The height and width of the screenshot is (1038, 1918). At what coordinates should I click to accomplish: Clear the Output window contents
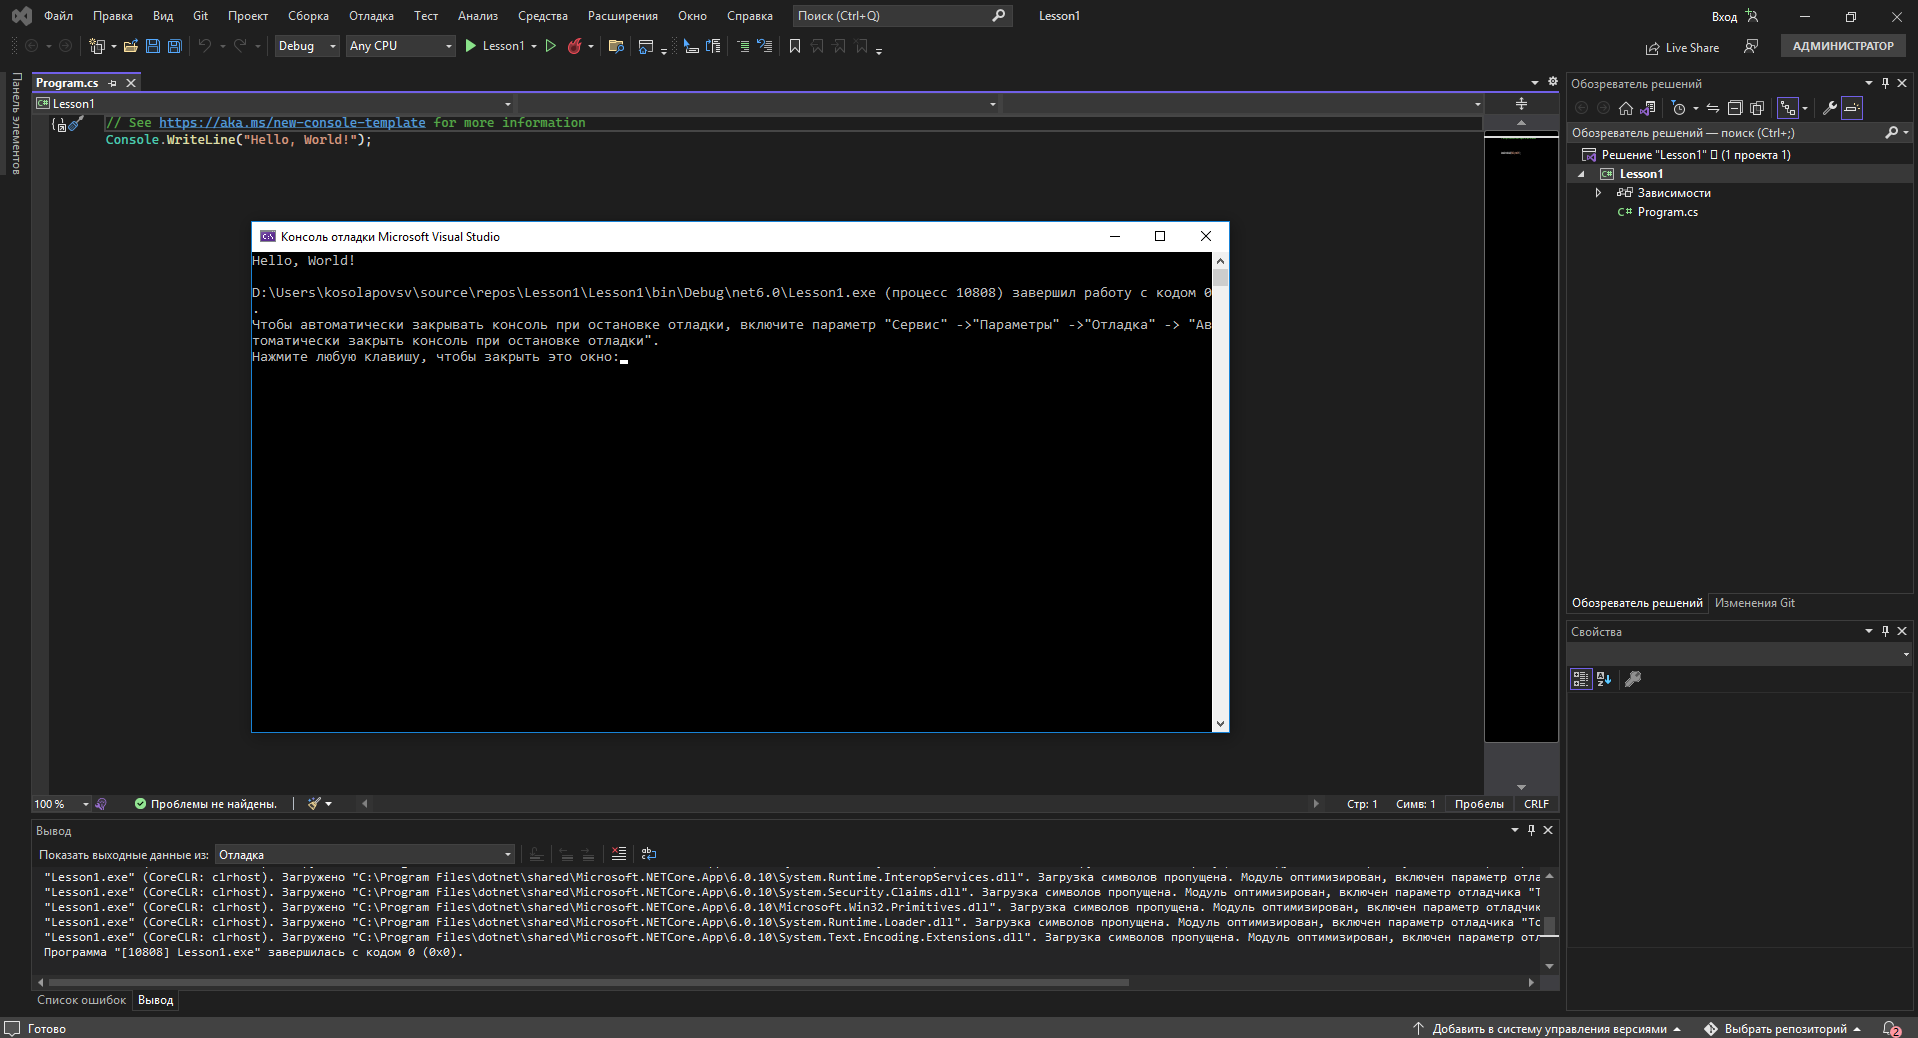[618, 855]
